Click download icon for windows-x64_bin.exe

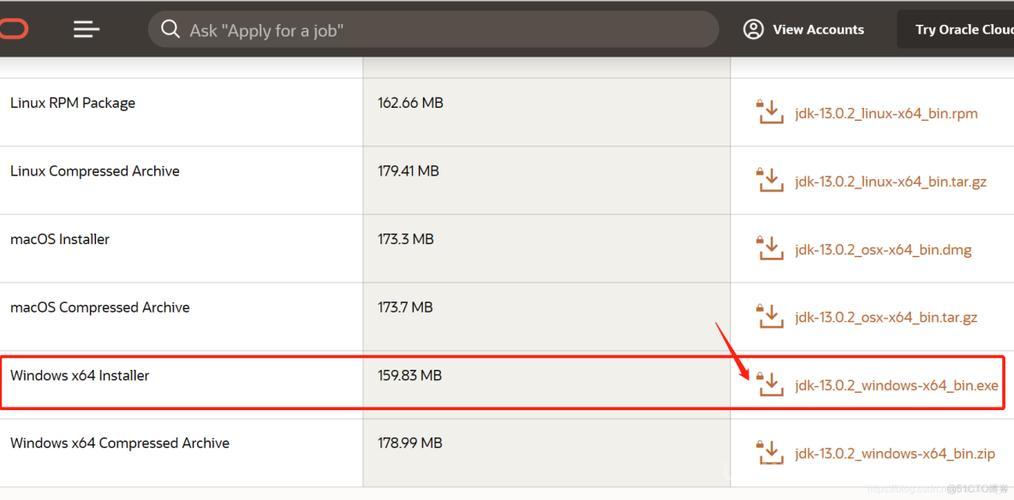tap(769, 384)
